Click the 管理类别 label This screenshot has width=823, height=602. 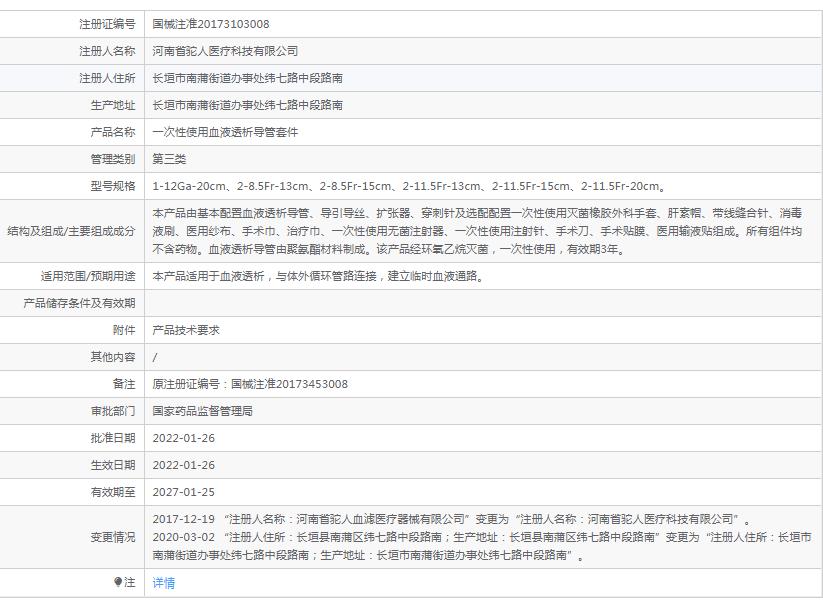tap(113, 159)
